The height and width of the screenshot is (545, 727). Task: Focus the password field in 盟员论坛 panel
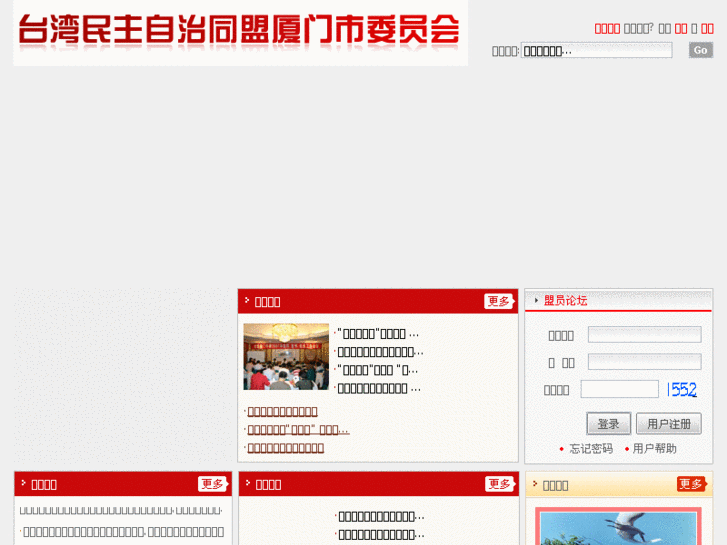click(x=644, y=361)
